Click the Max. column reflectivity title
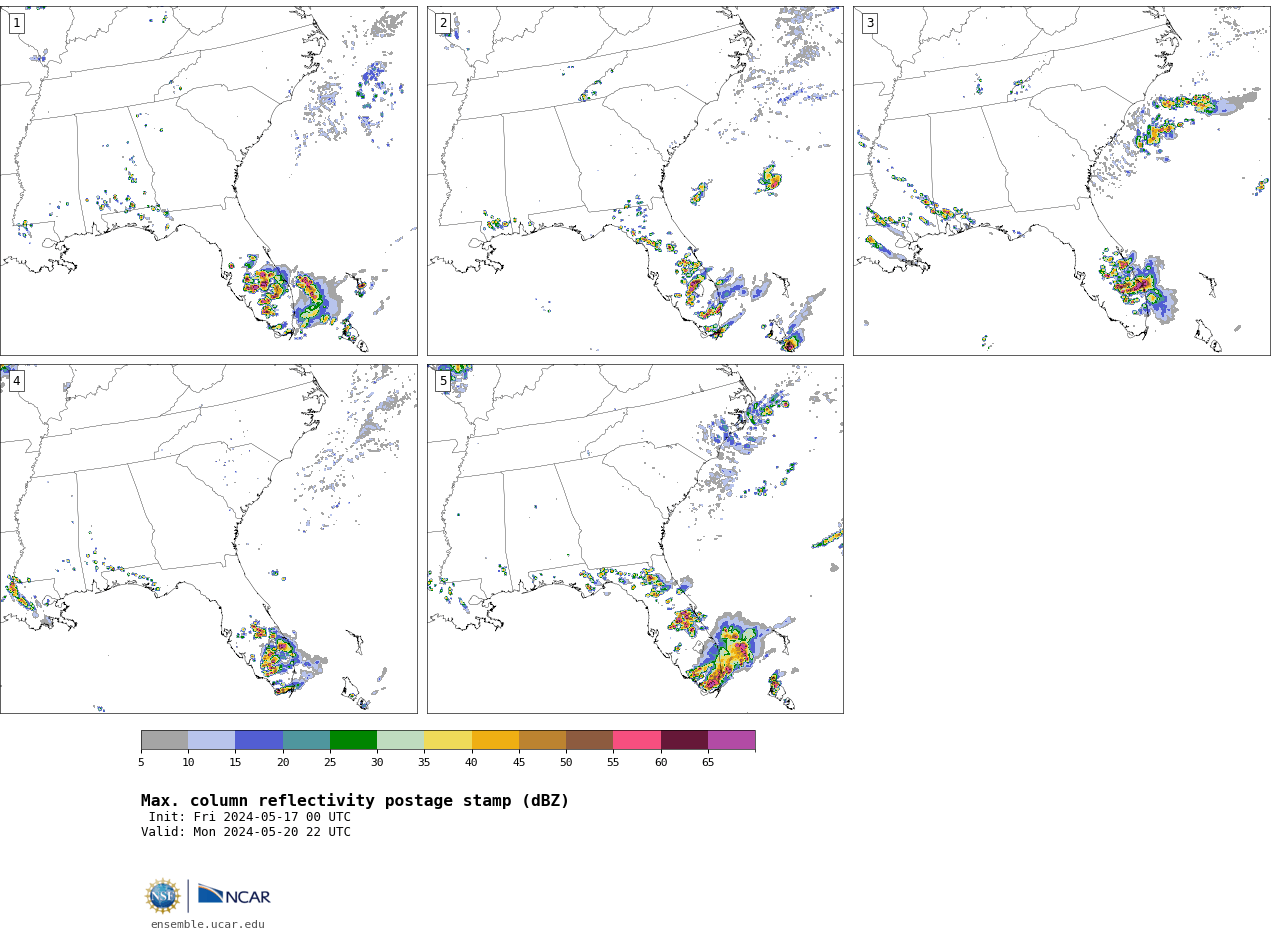 pos(355,801)
